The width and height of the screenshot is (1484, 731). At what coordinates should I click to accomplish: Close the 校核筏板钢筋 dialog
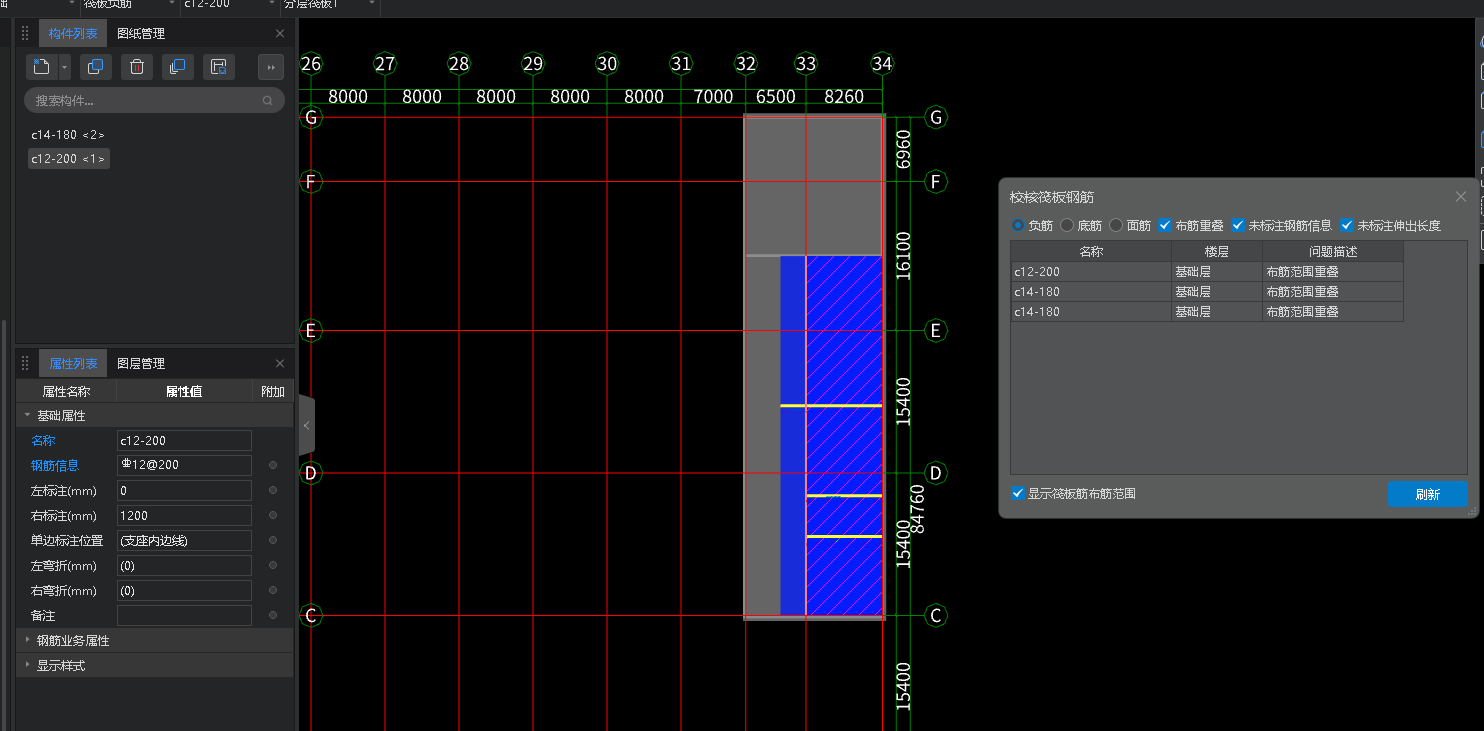(x=1461, y=197)
